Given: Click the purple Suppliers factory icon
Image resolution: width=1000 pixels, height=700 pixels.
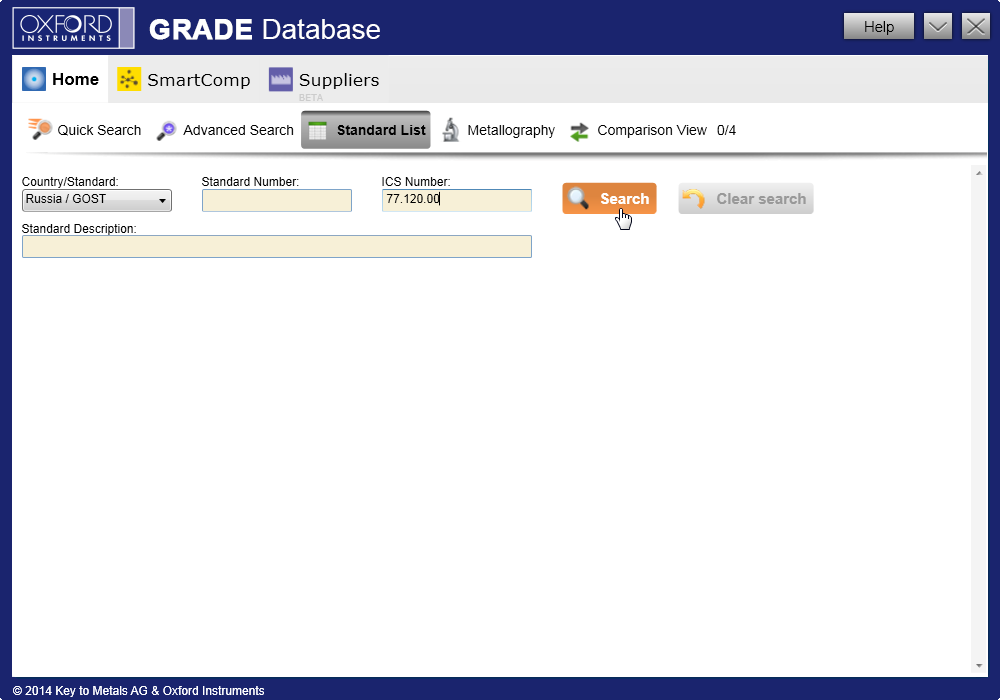Looking at the screenshot, I should 281,79.
